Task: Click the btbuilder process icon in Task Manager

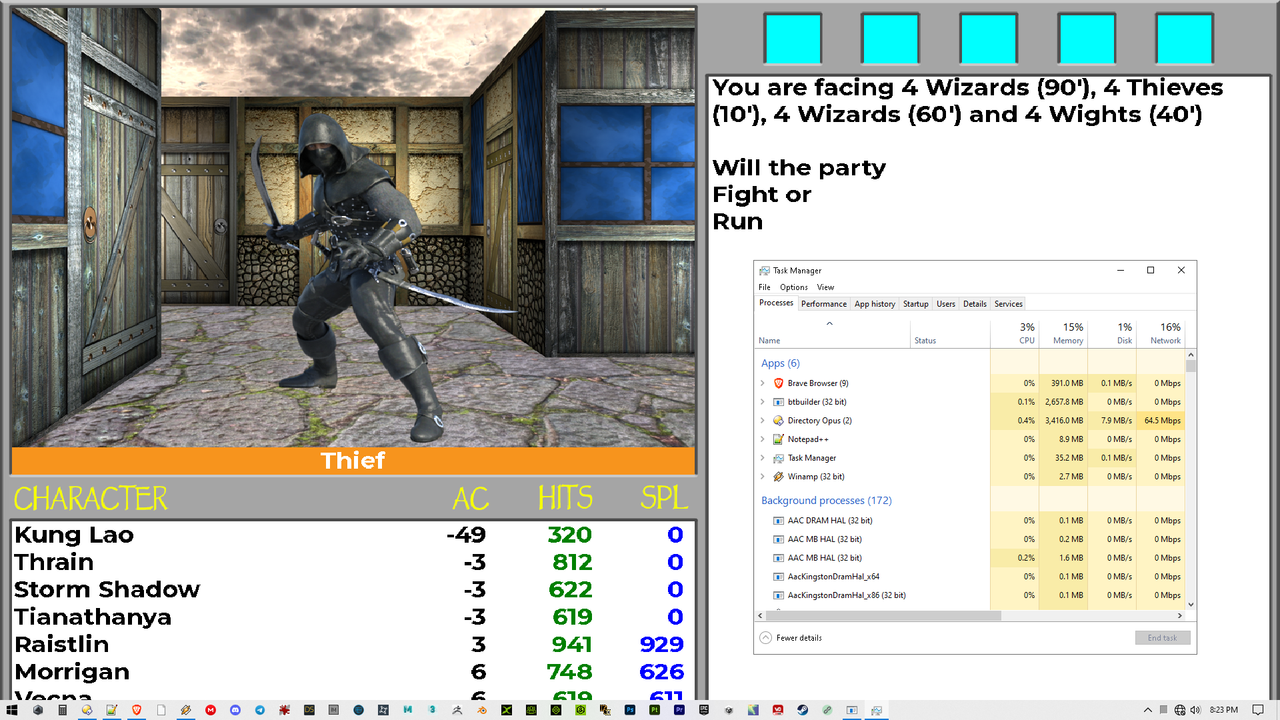Action: click(778, 402)
